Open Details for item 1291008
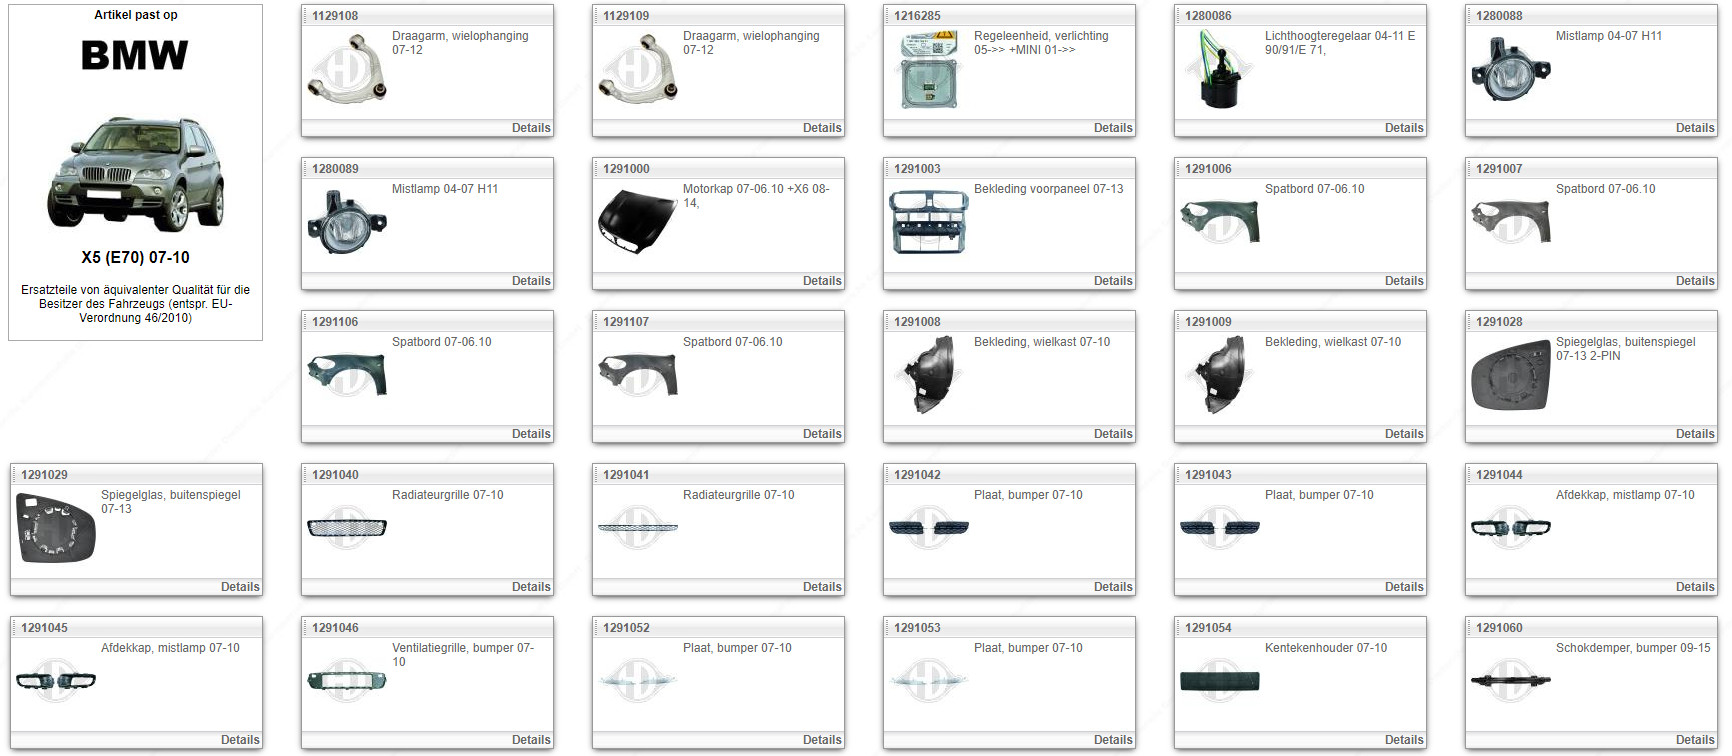This screenshot has width=1732, height=756. pyautogui.click(x=1113, y=434)
